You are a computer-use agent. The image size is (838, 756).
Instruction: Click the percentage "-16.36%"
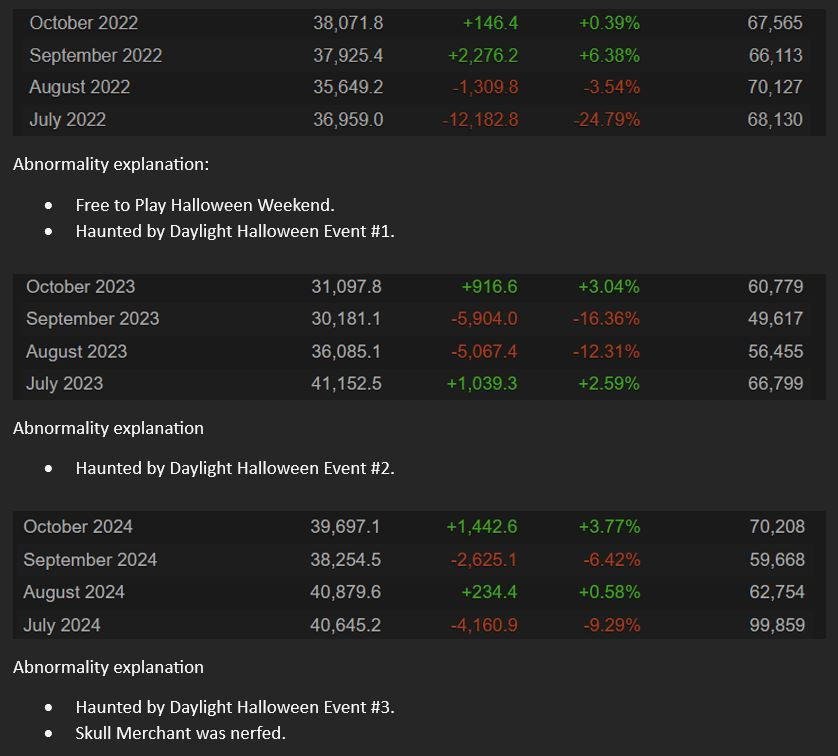606,319
